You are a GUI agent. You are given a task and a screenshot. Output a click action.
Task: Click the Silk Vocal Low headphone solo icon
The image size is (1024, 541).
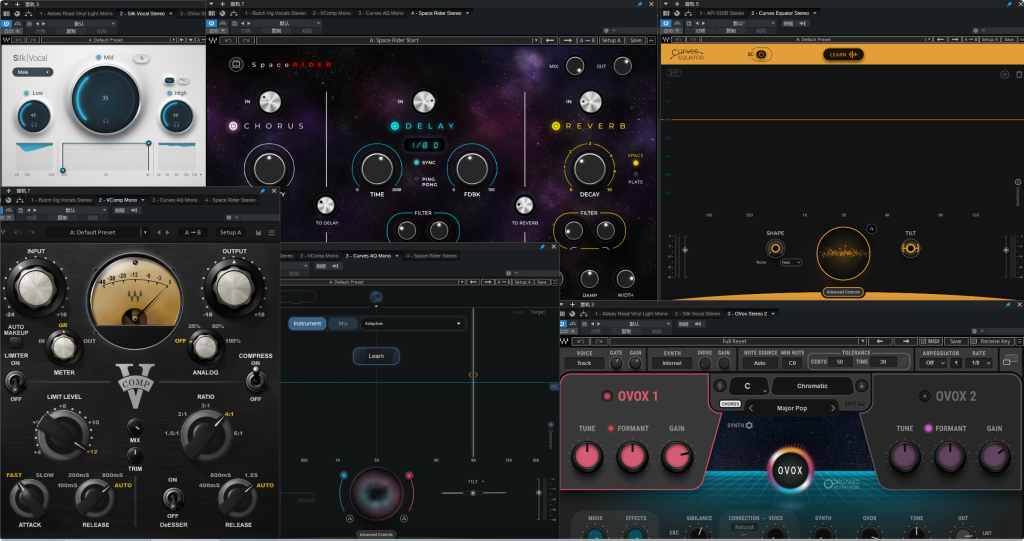point(34,124)
